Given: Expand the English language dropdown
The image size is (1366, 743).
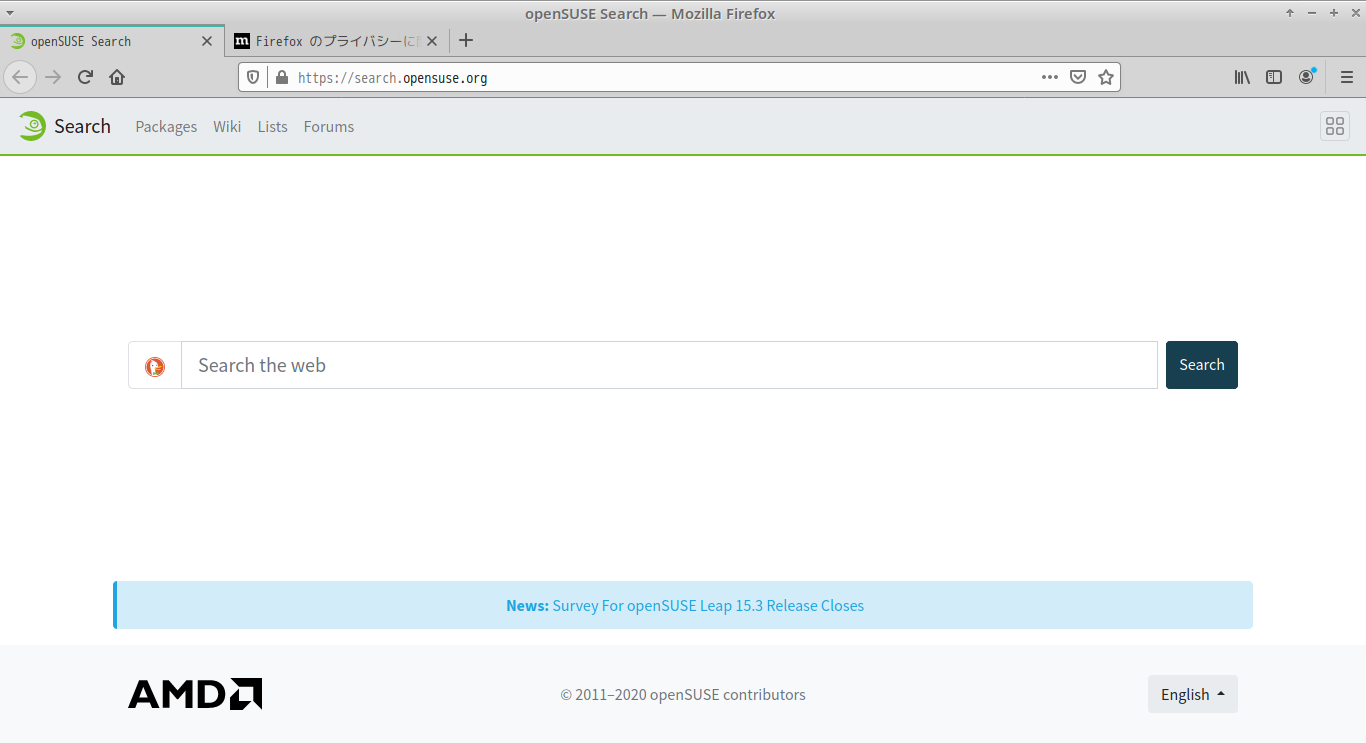Looking at the screenshot, I should 1193,694.
